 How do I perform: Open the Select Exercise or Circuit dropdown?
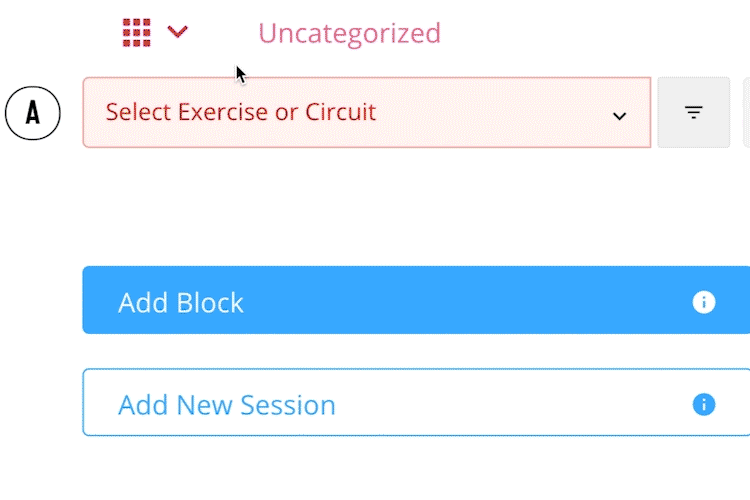[366, 112]
